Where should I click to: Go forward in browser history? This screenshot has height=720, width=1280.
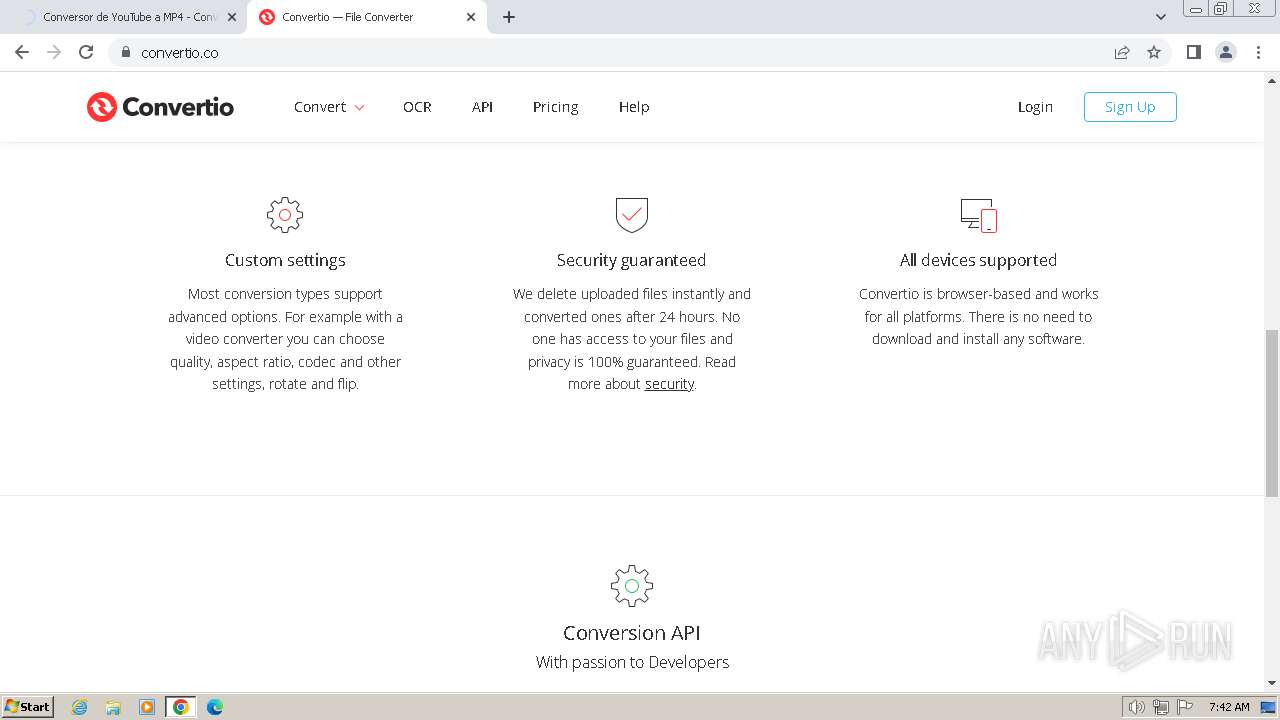(54, 52)
